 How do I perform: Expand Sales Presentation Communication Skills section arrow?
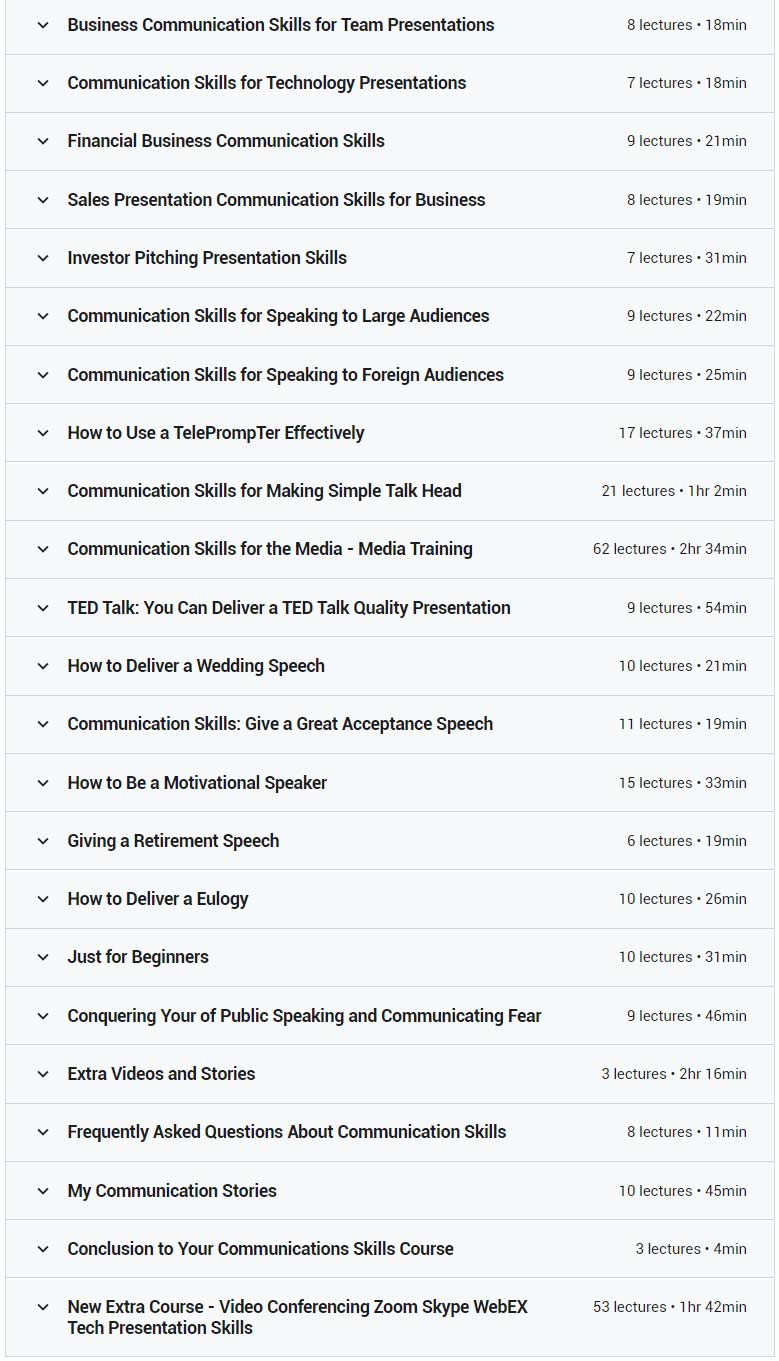tap(43, 200)
